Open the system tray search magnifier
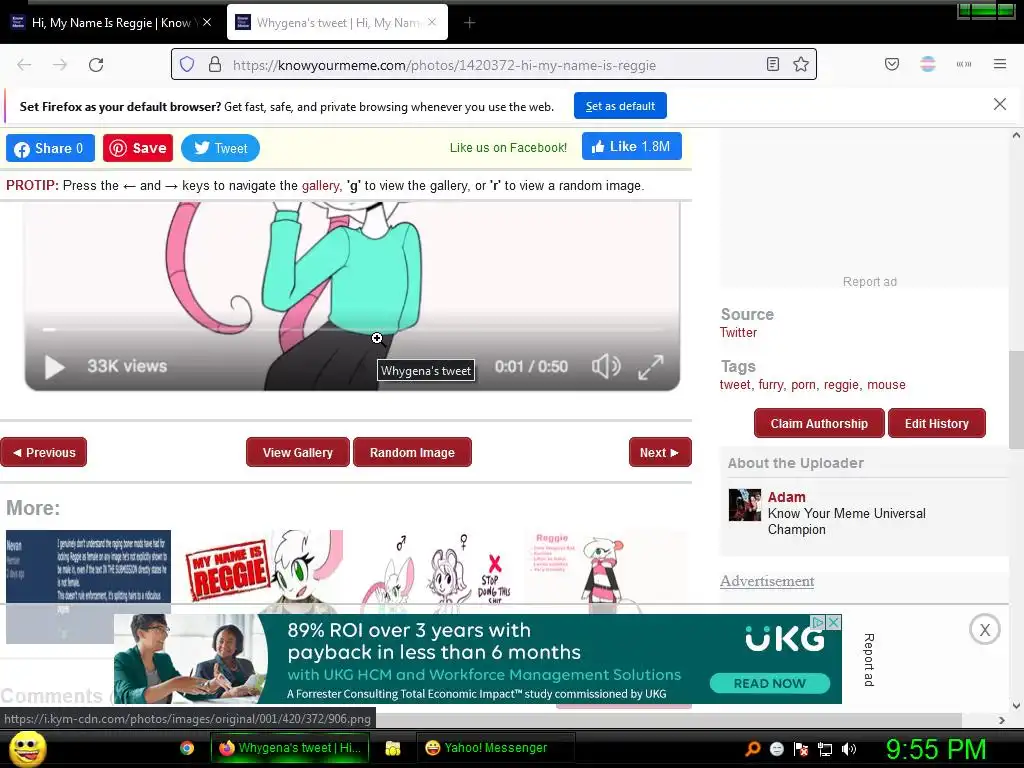Image resolution: width=1024 pixels, height=768 pixels. coord(753,748)
